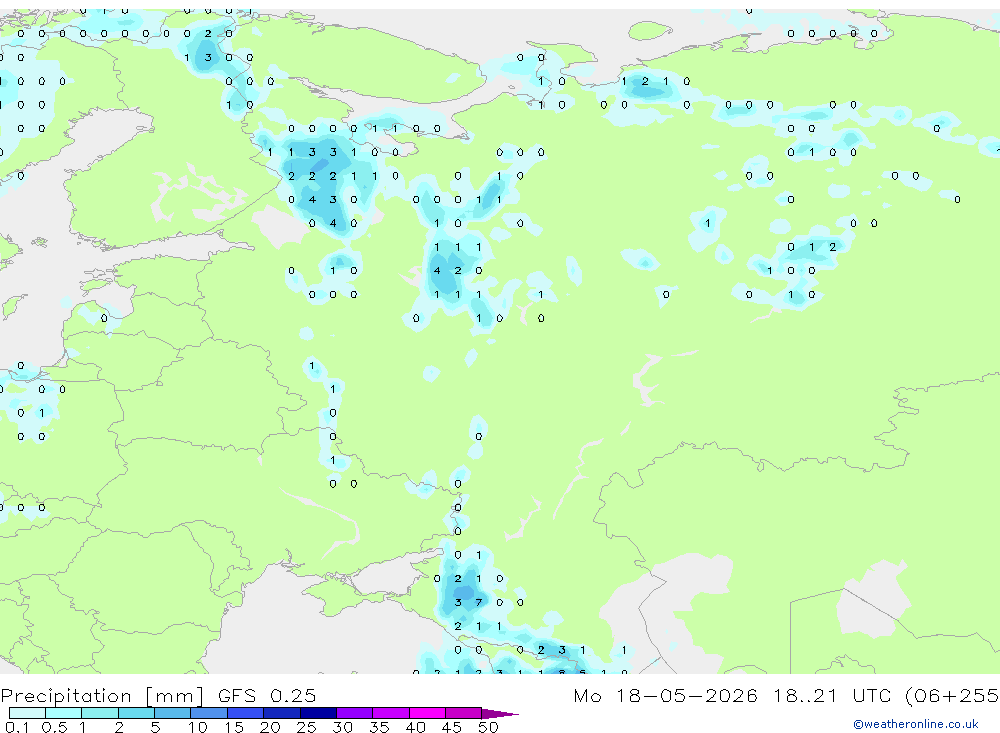Click the 30–35 mm purple legend swatch
Image resolution: width=1000 pixels, height=733 pixels.
(355, 713)
